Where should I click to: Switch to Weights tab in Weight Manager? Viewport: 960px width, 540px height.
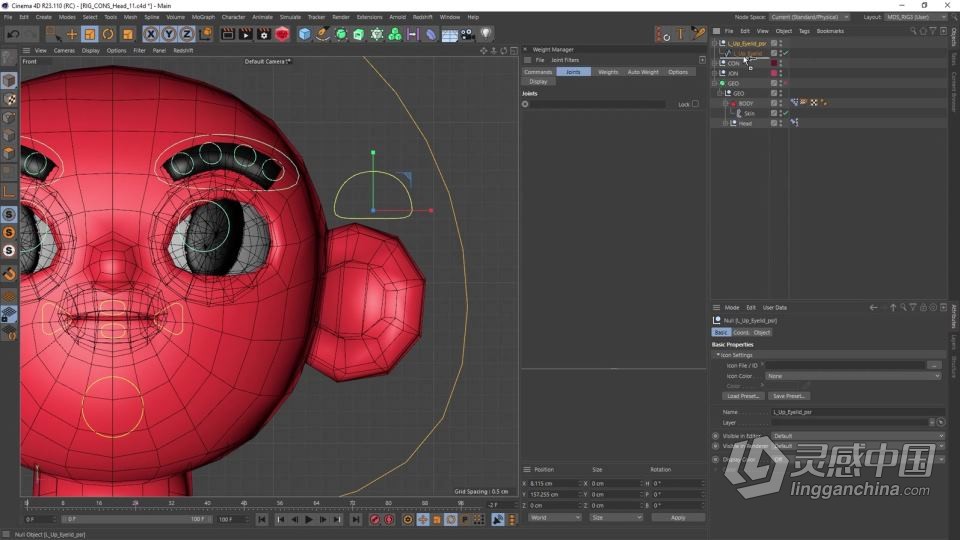point(608,72)
